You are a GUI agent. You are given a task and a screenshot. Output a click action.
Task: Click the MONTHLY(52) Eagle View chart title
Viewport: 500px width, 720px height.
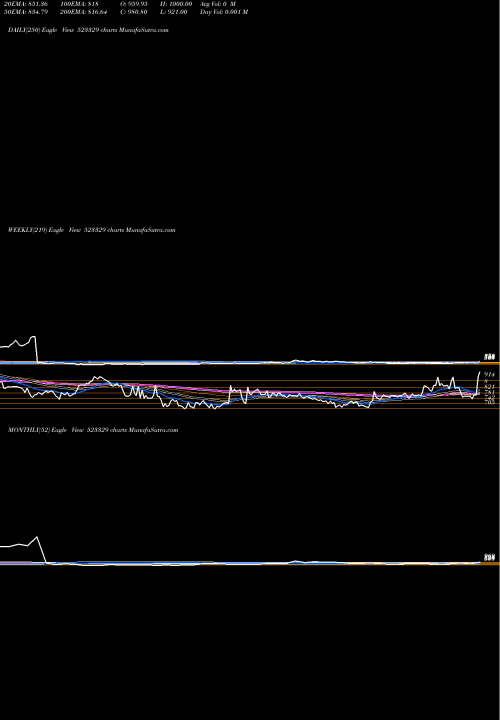tap(93, 430)
